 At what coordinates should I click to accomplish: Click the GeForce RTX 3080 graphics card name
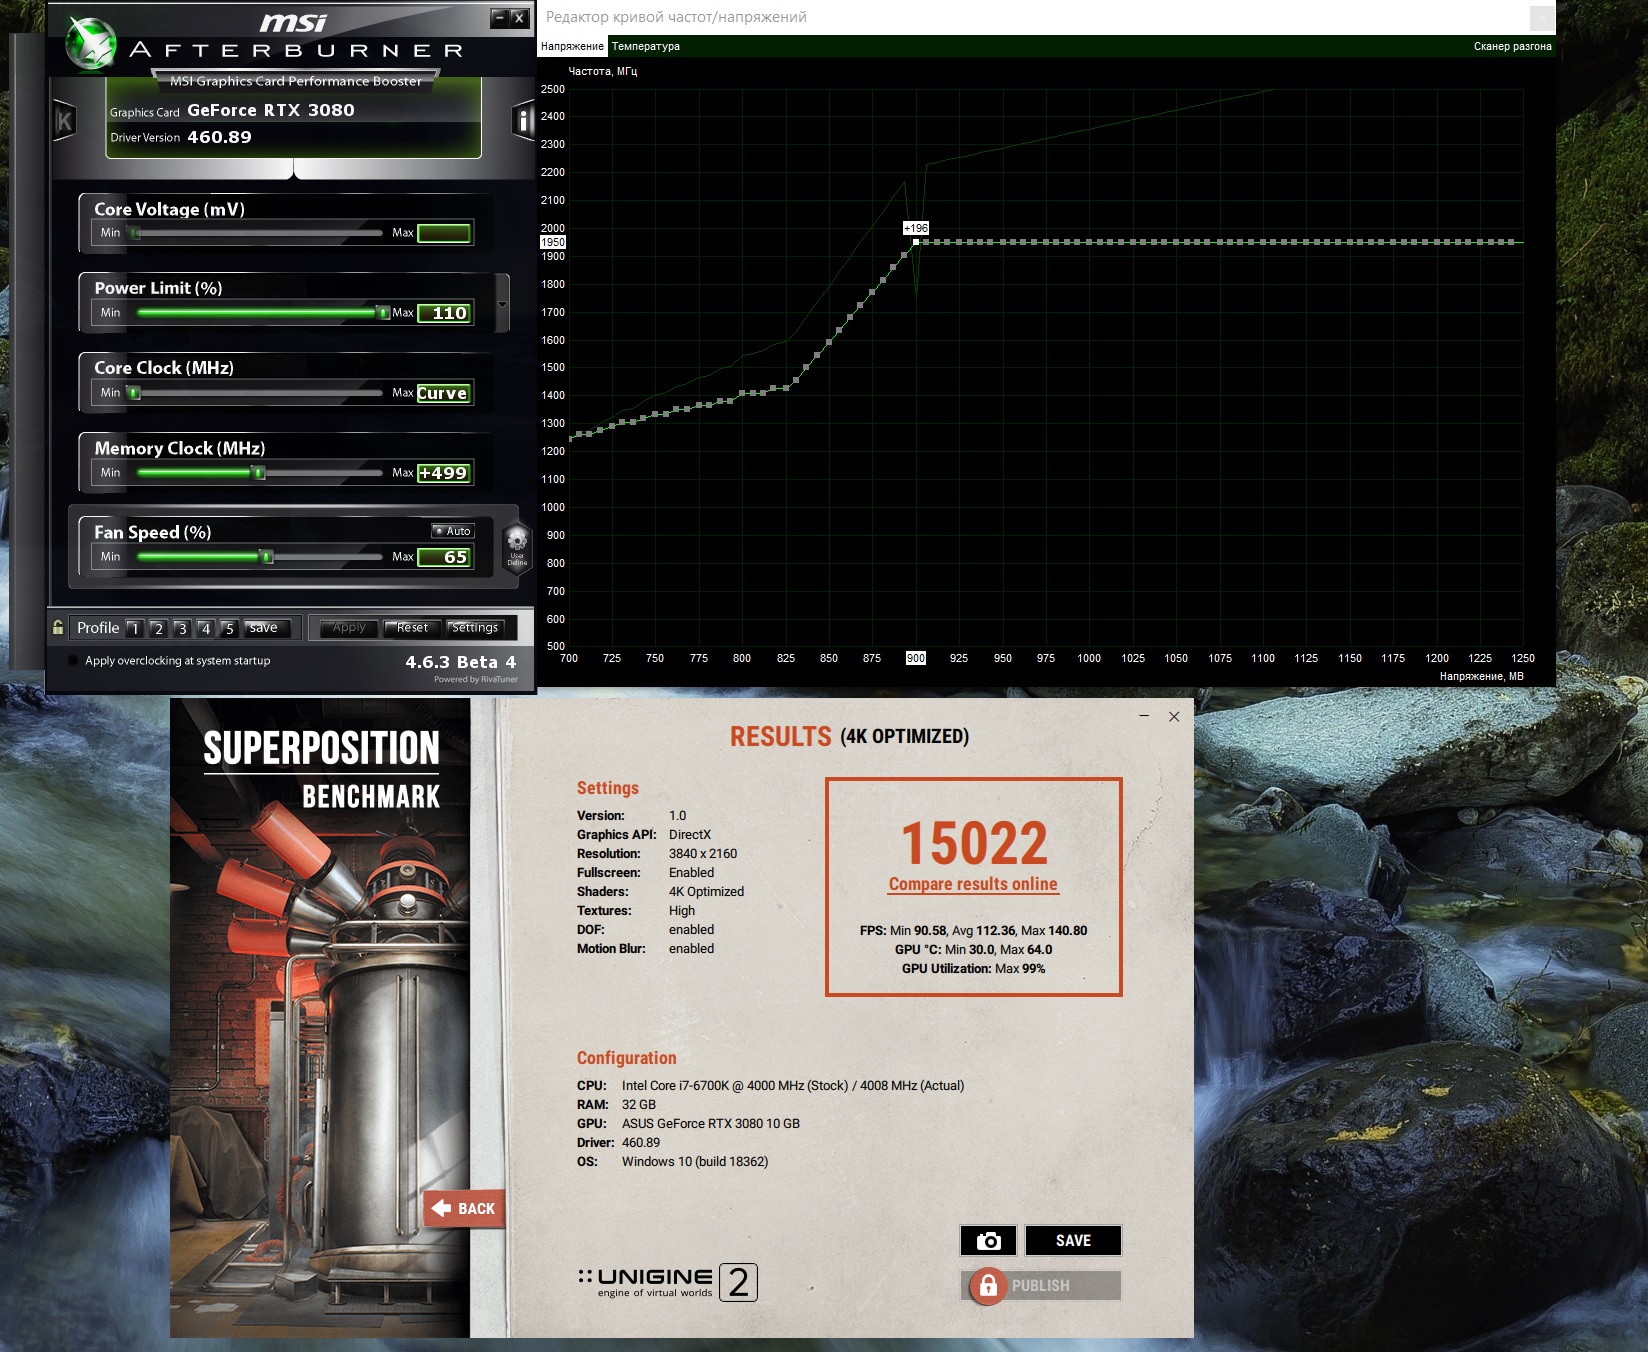point(271,110)
